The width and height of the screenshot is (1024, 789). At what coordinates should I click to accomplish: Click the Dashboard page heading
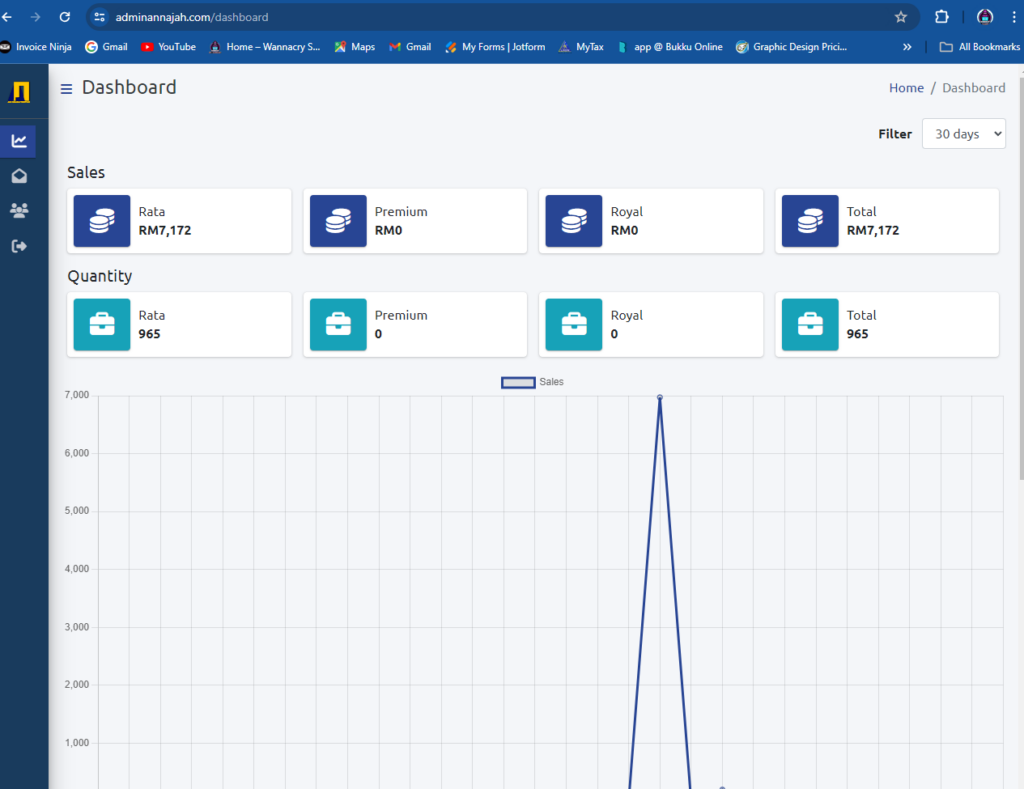(129, 88)
